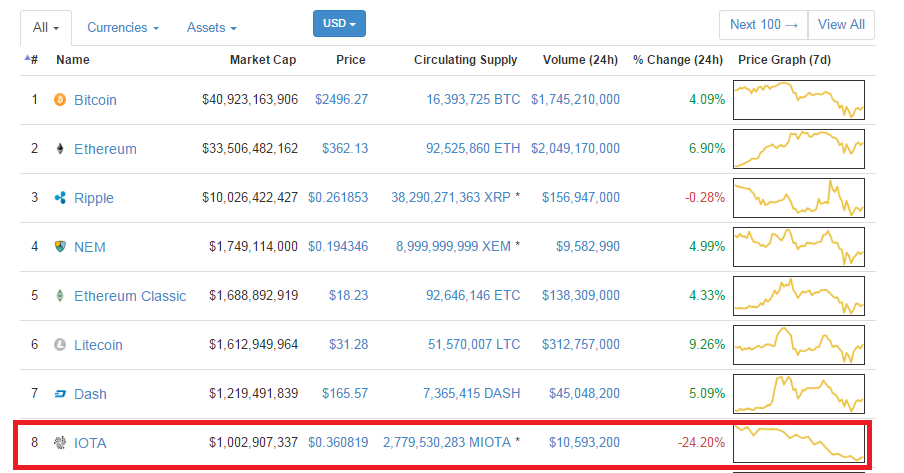
Task: Click supply 51,570,007 LTC
Action: click(x=474, y=344)
